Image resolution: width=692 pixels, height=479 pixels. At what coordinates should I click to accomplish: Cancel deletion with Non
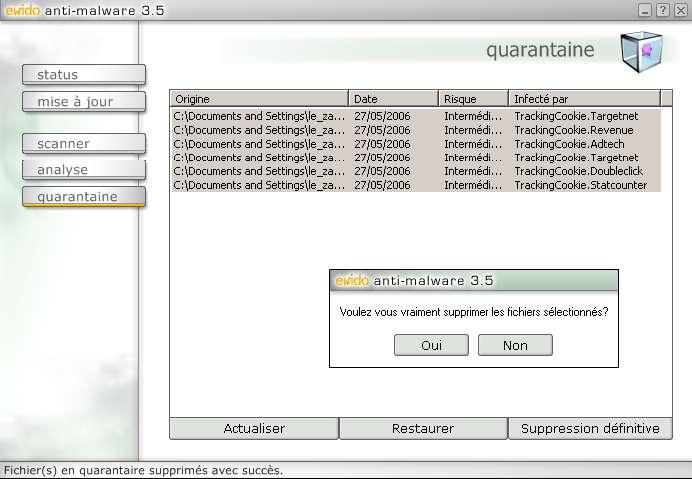515,345
